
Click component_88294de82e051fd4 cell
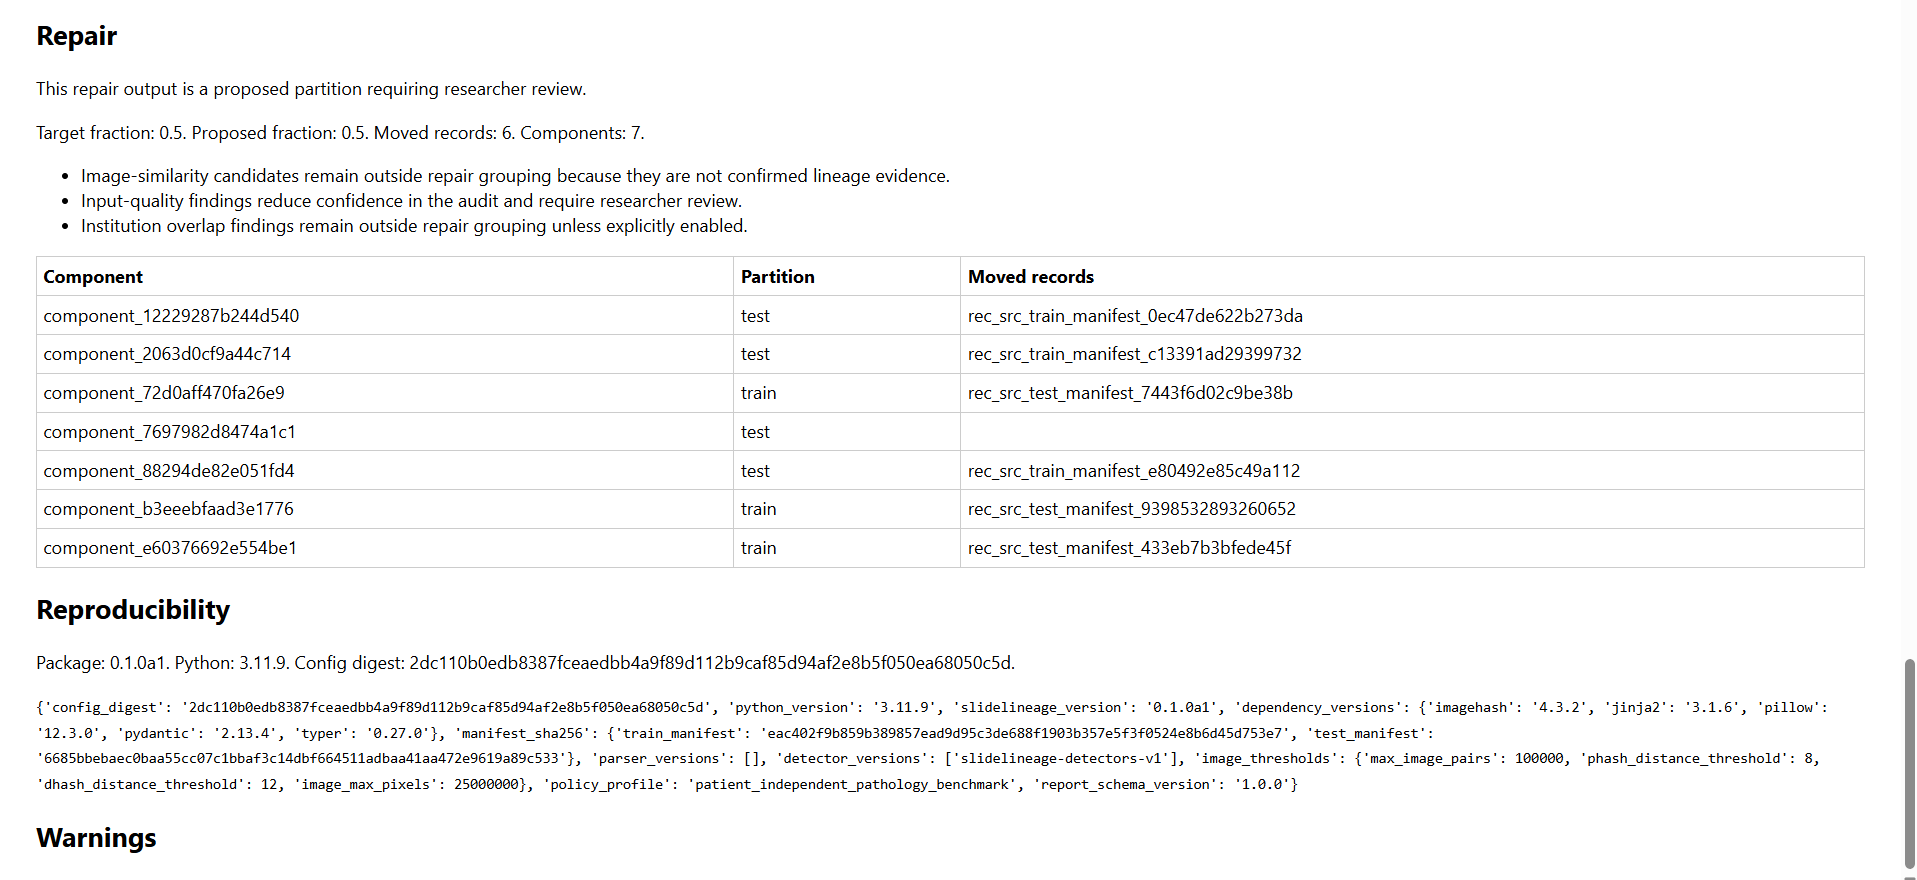385,471
